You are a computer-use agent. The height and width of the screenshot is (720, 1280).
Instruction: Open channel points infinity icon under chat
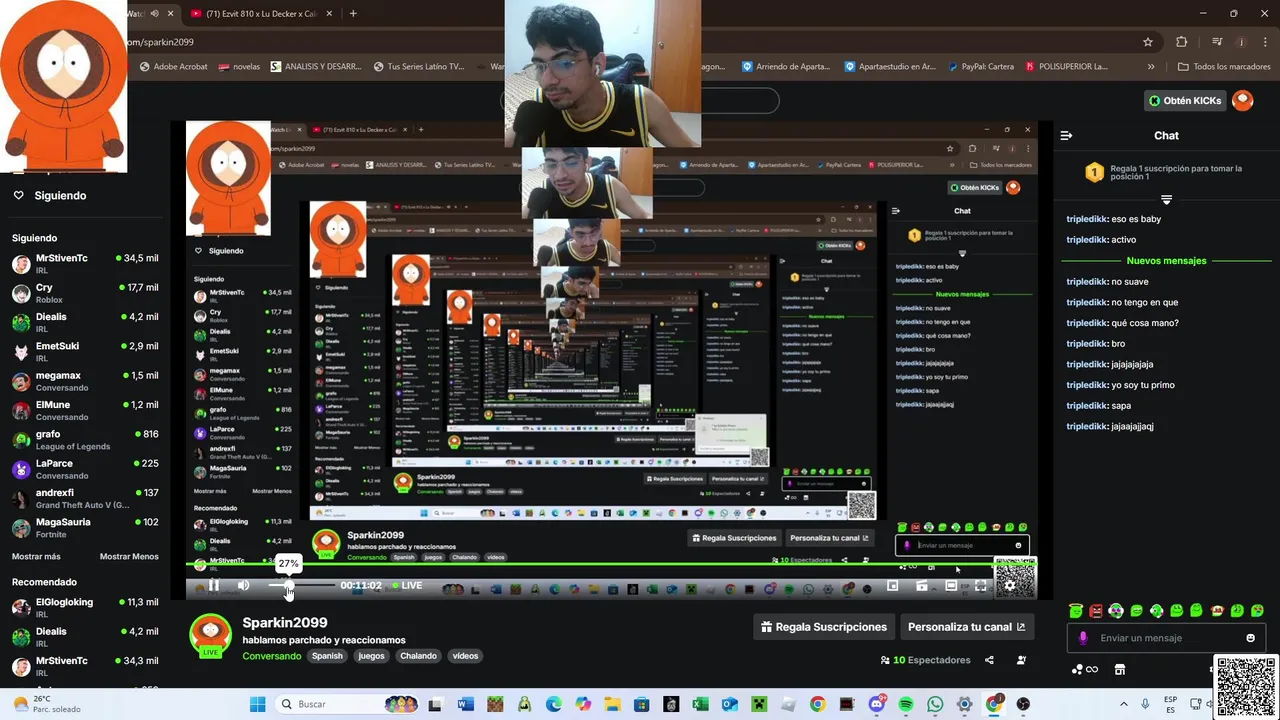coord(1085,669)
